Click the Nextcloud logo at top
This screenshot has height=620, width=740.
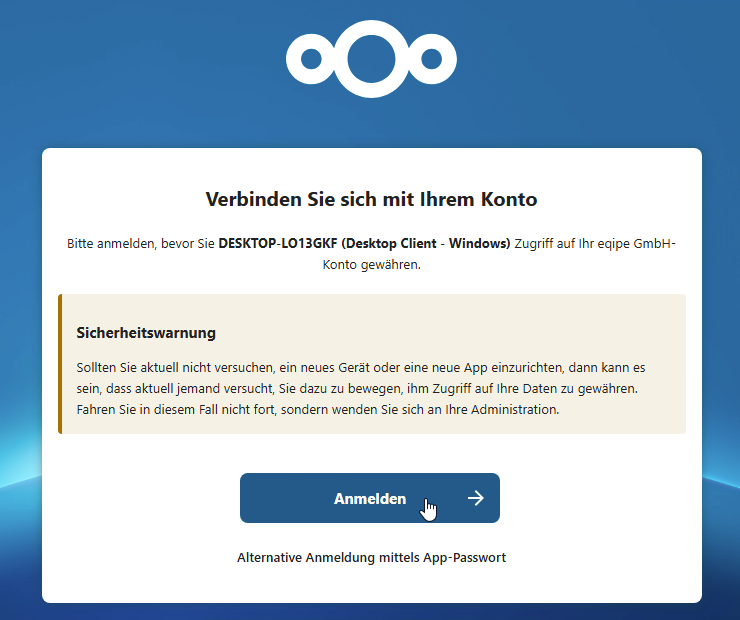point(371,59)
